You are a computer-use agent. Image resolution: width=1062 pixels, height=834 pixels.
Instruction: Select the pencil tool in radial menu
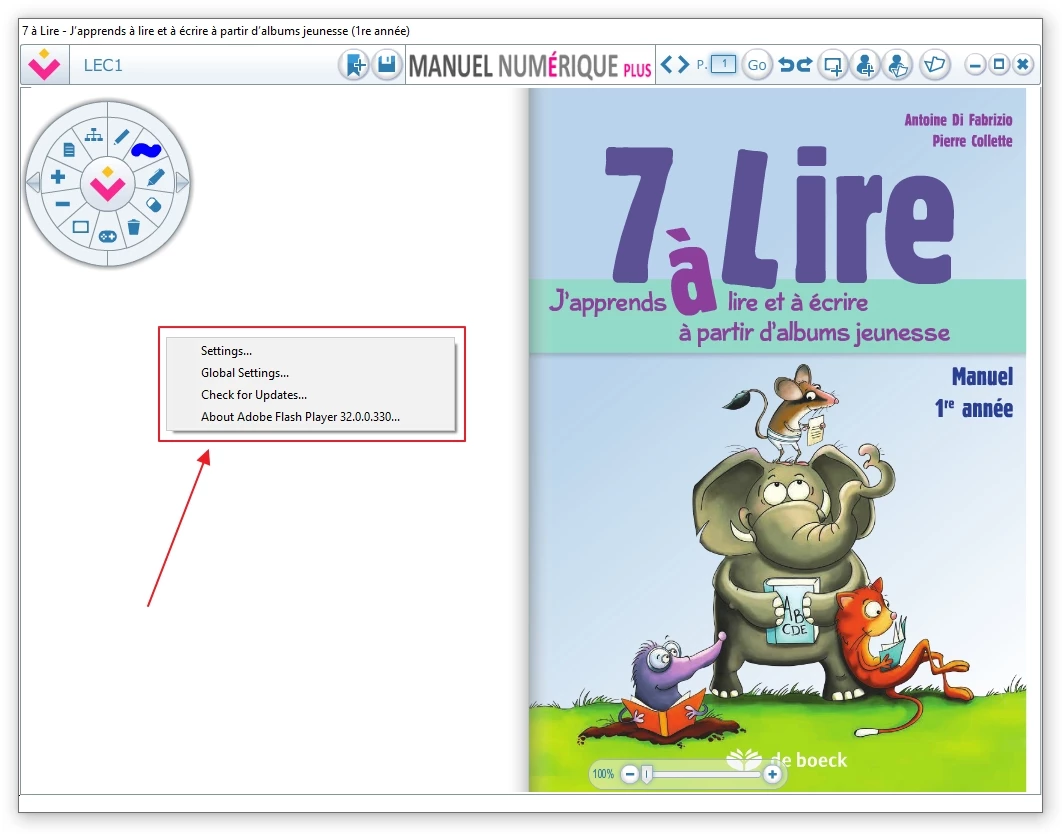click(121, 137)
